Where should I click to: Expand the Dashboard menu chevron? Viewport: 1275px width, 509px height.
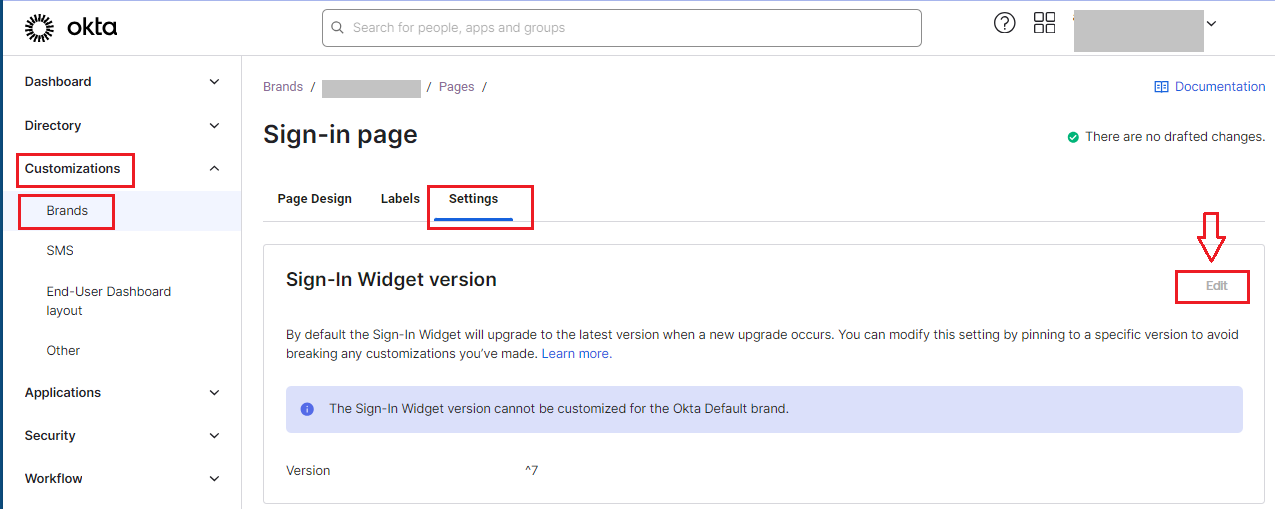pyautogui.click(x=214, y=82)
